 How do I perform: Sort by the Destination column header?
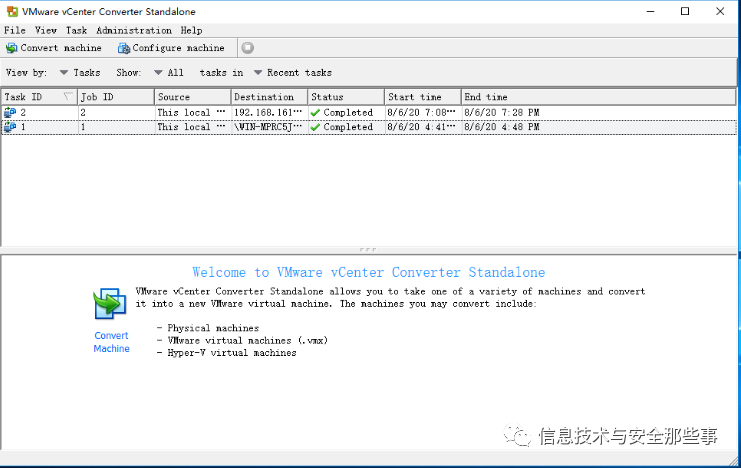pos(269,97)
